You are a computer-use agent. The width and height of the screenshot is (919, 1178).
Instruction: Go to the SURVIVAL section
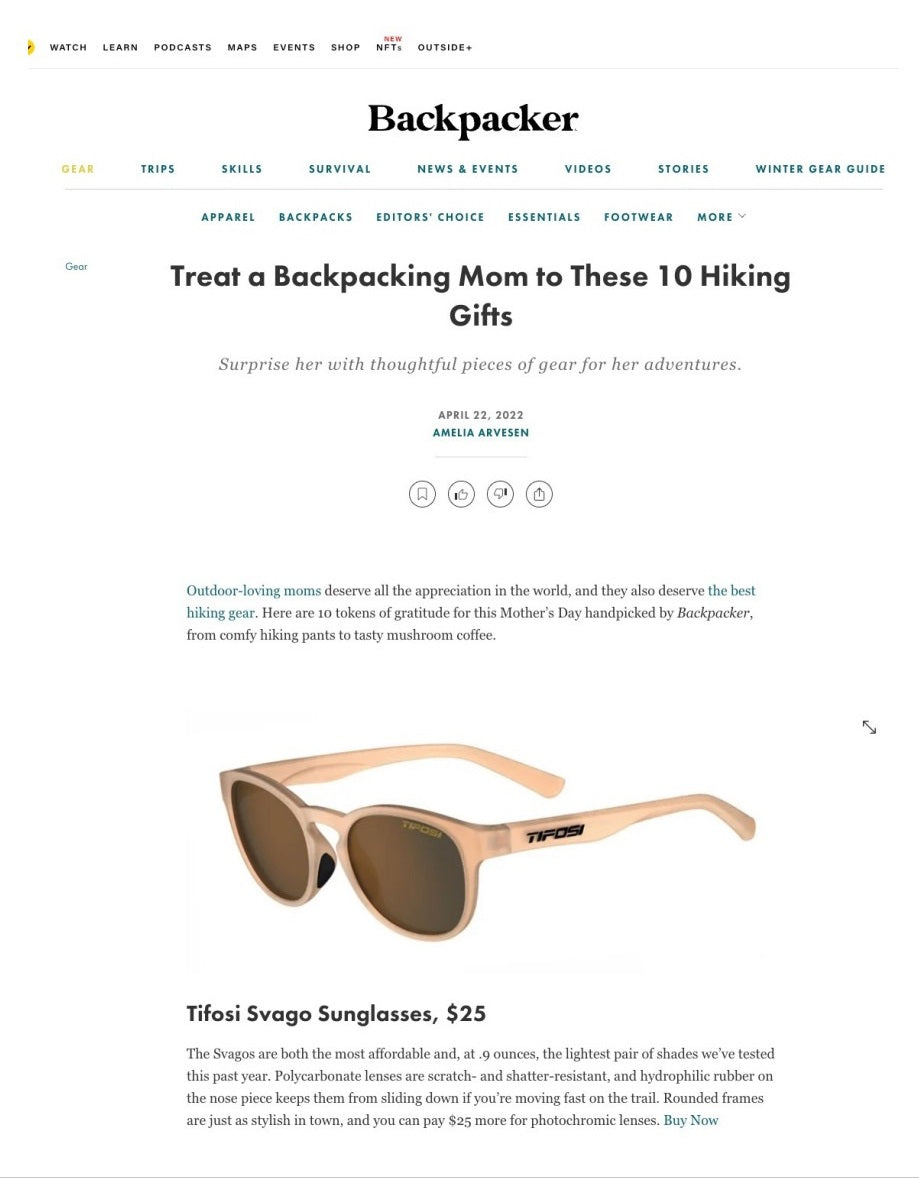pos(340,169)
